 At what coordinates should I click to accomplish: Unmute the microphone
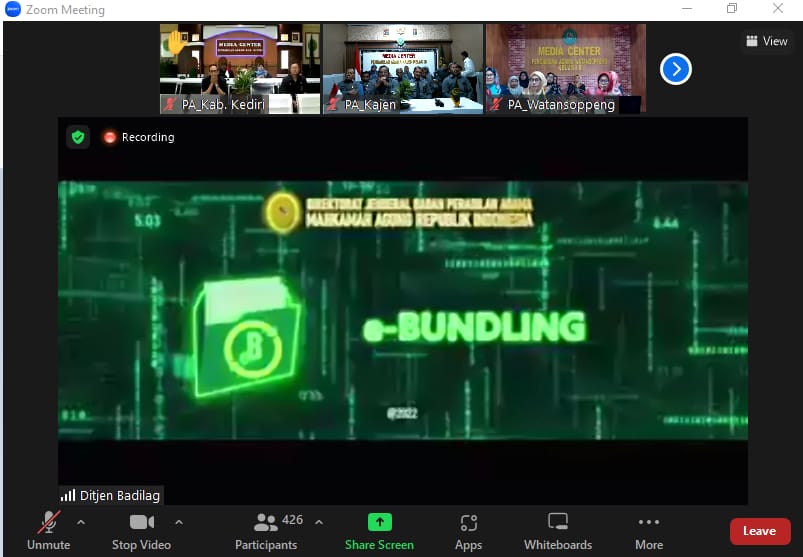49,531
